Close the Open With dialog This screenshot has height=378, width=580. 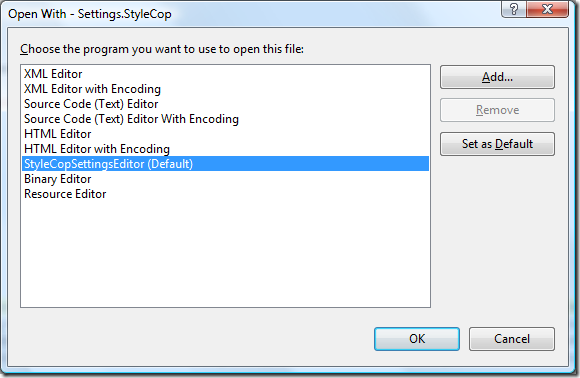tap(547, 9)
